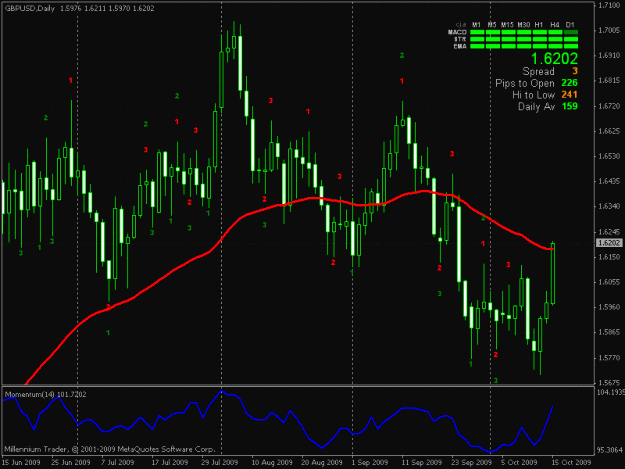Click the large green 1.6202 price readout

(554, 59)
